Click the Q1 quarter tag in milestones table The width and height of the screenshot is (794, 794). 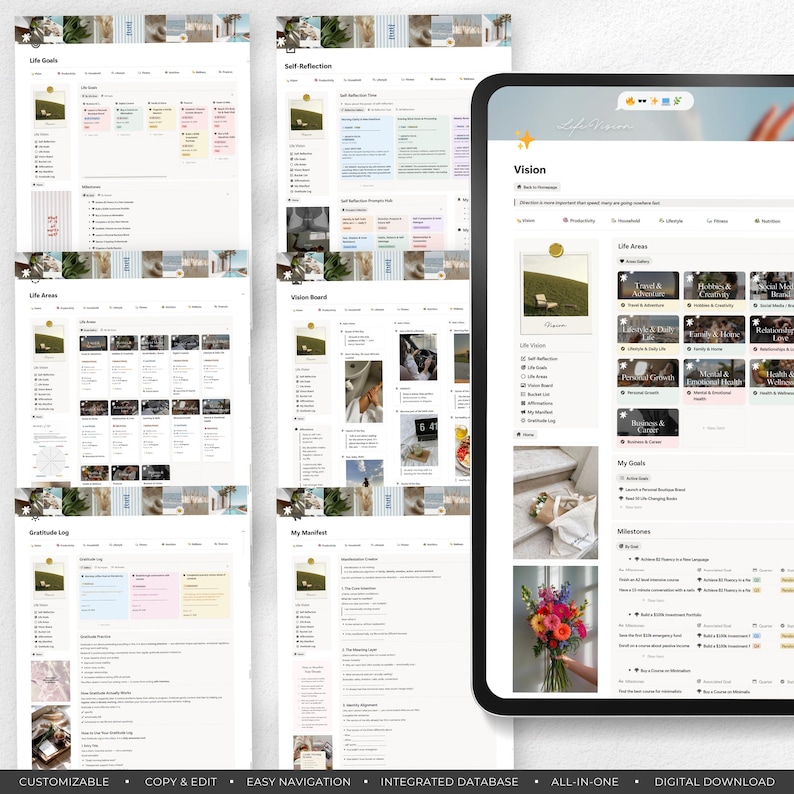757,636
